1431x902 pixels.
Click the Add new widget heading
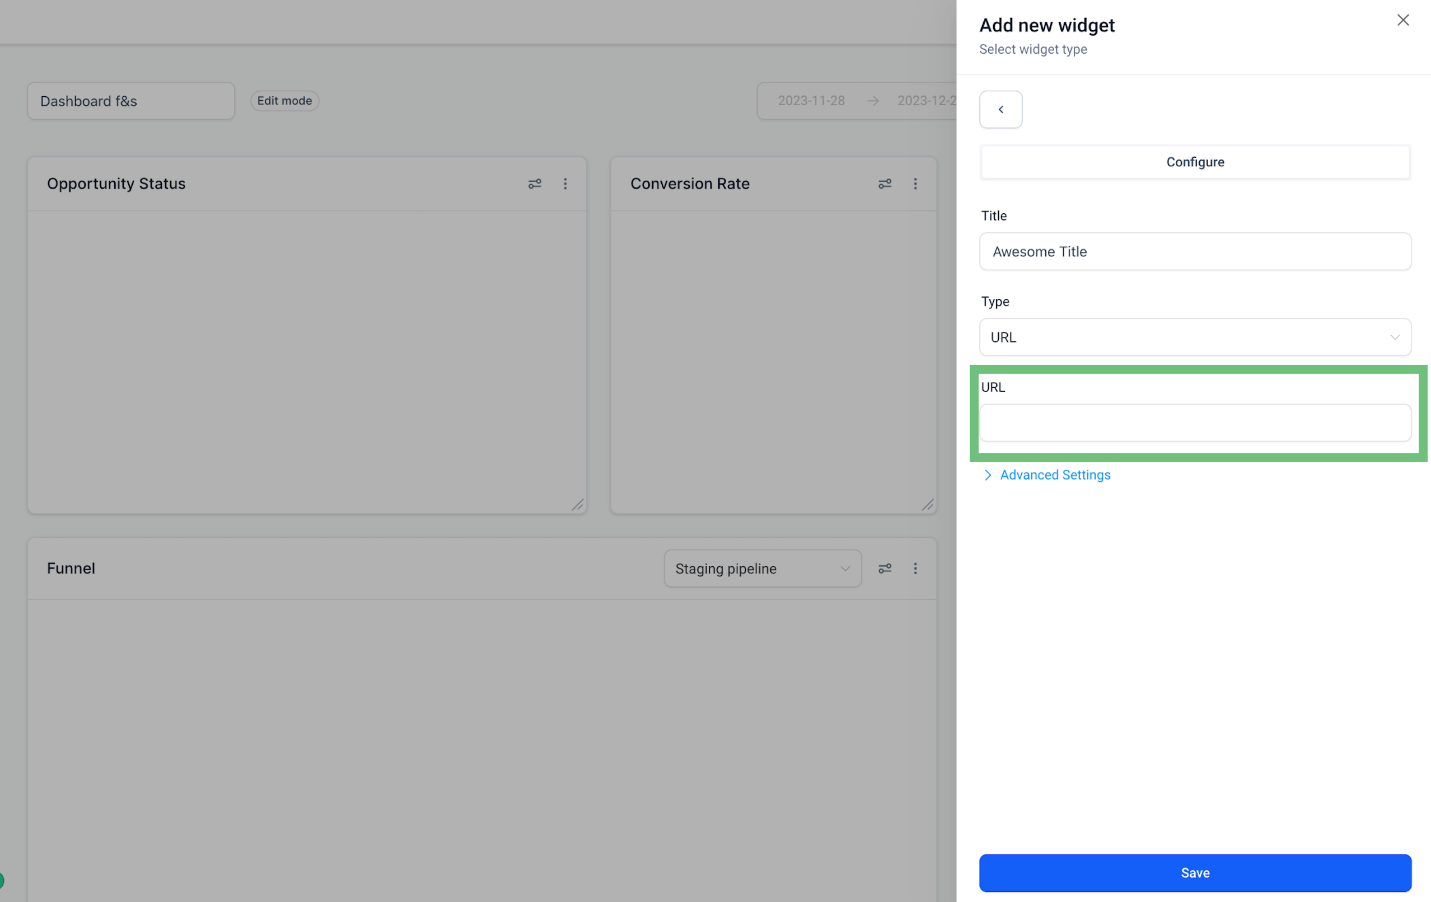pyautogui.click(x=1047, y=26)
